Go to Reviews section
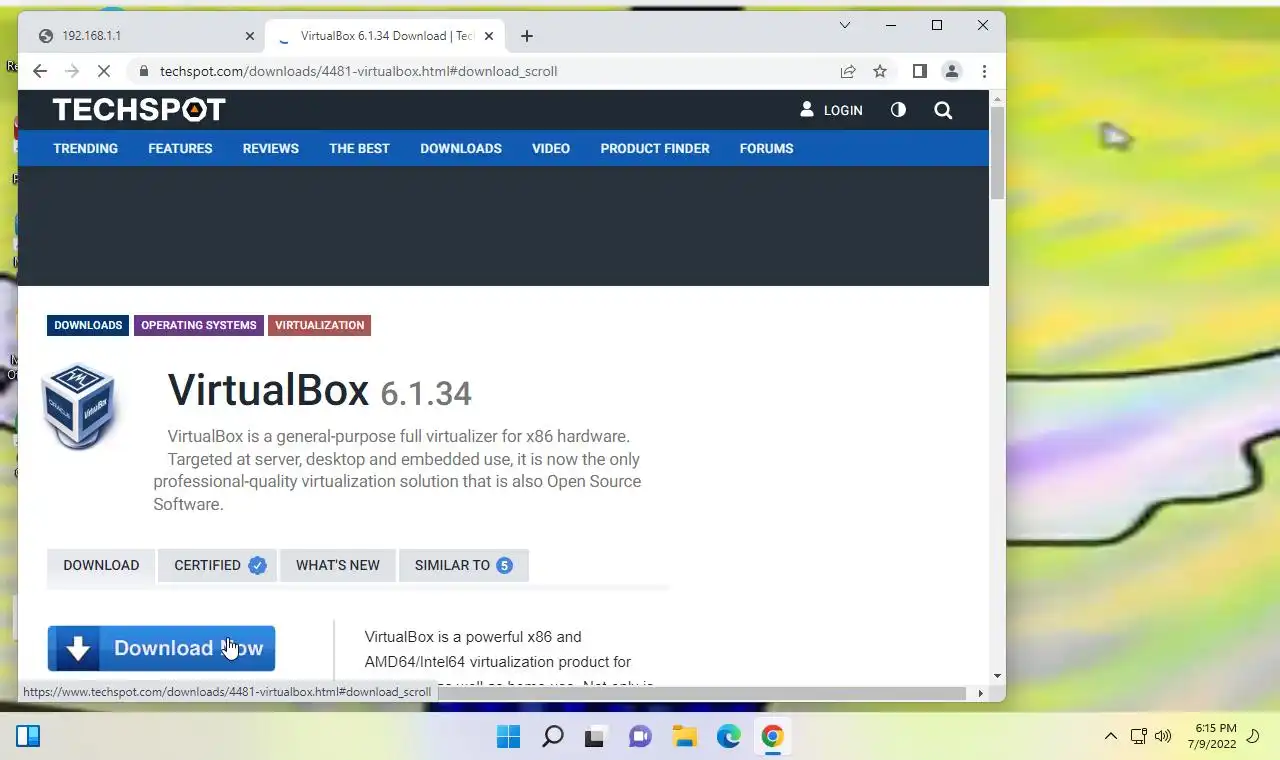Screen dimensions: 1280x760 click(270, 148)
